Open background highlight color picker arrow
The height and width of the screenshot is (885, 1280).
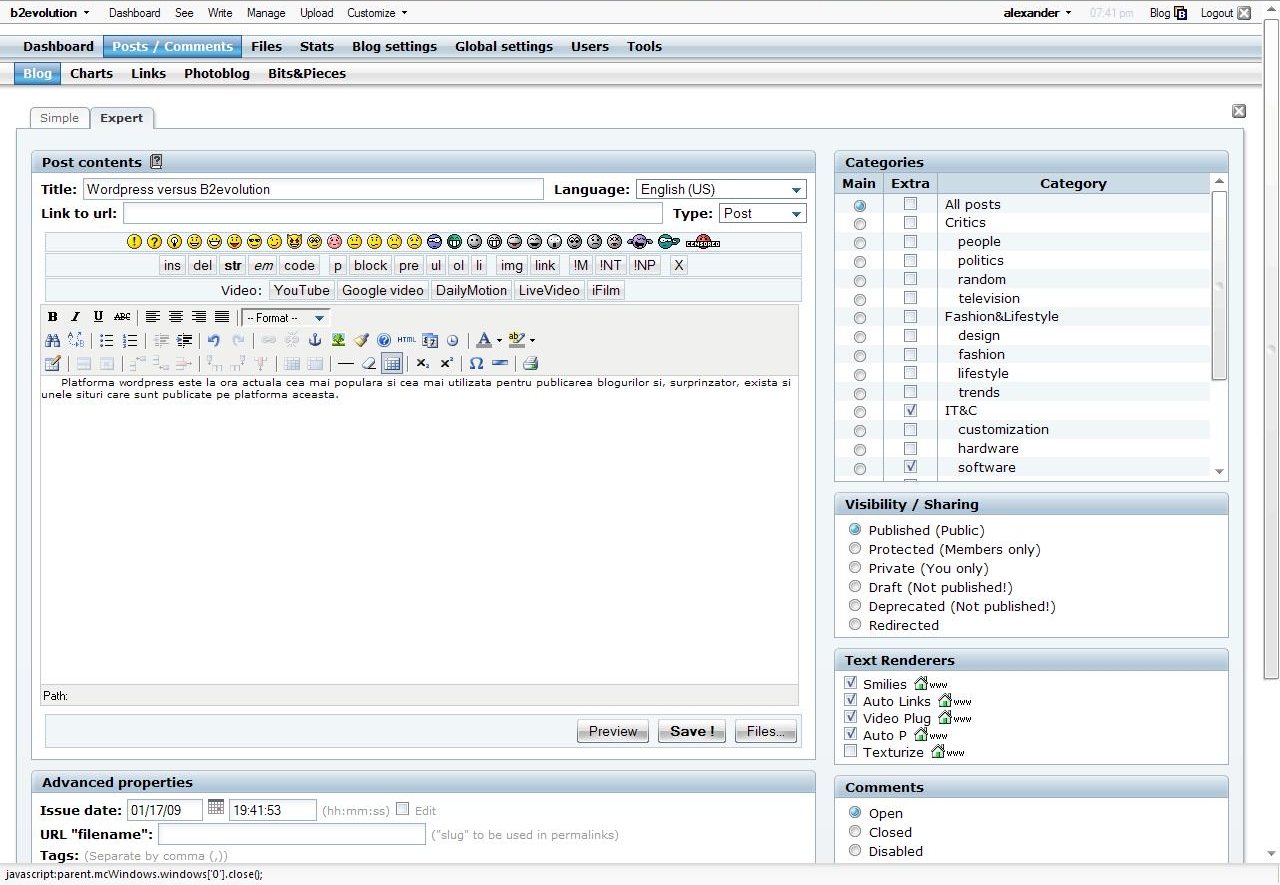click(x=532, y=341)
